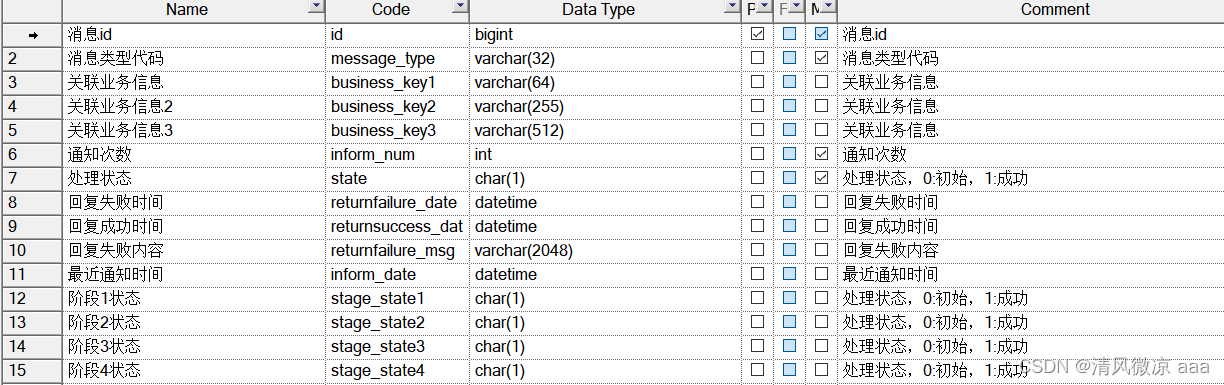Check the M checkbox on the stage_state1 row

click(822, 298)
